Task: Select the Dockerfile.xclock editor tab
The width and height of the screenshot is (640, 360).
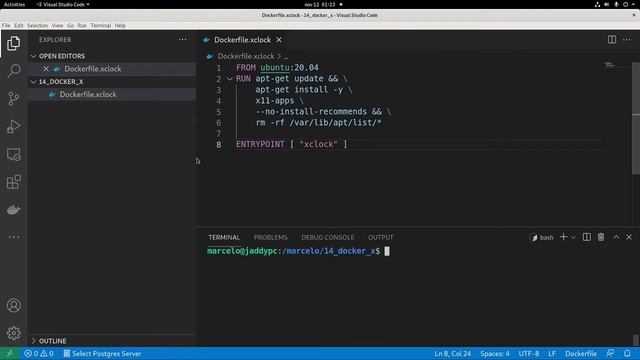Action: (x=242, y=40)
